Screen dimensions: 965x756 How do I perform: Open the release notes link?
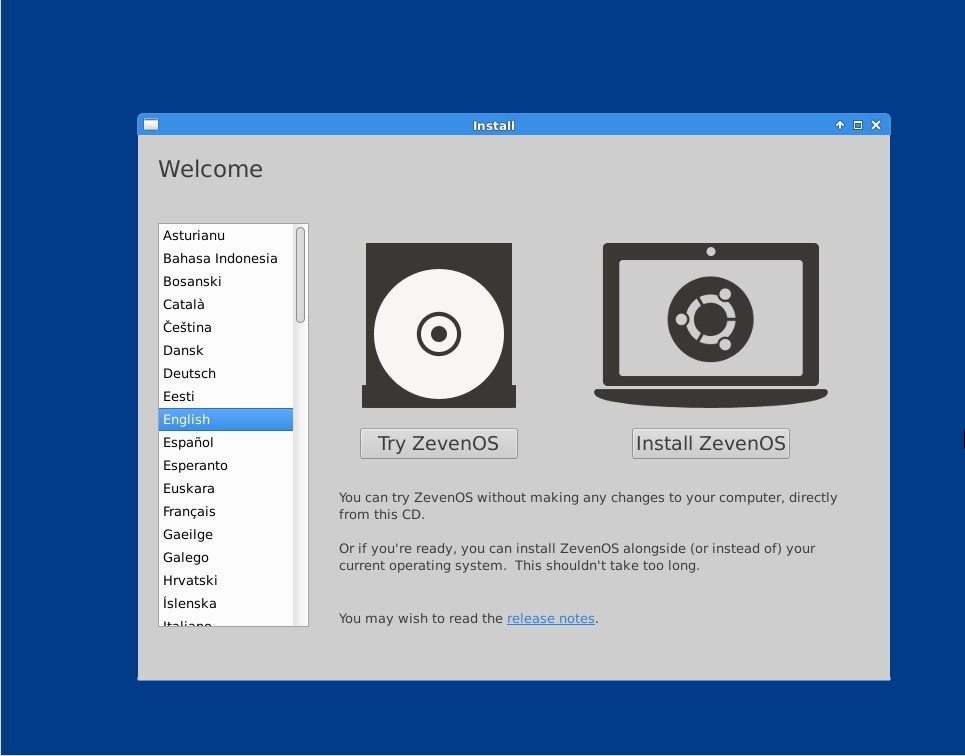[551, 618]
